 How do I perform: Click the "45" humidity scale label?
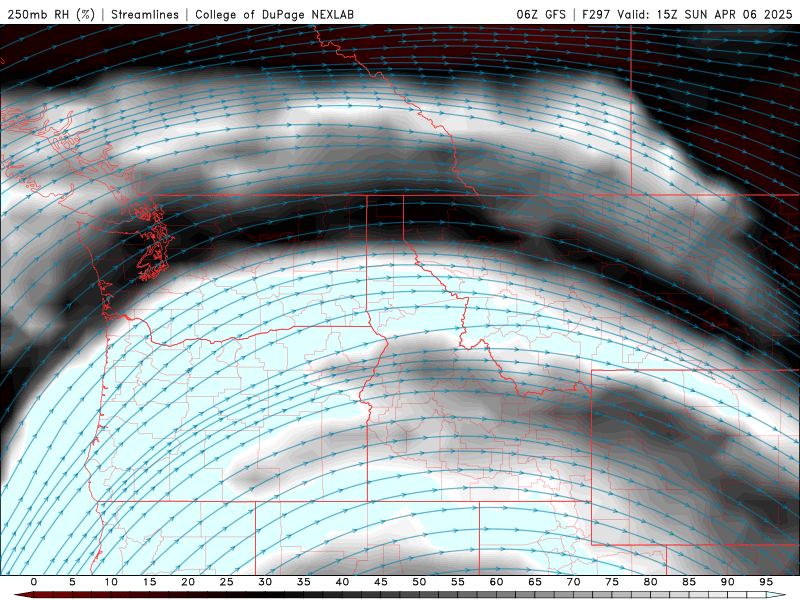pyautogui.click(x=381, y=582)
